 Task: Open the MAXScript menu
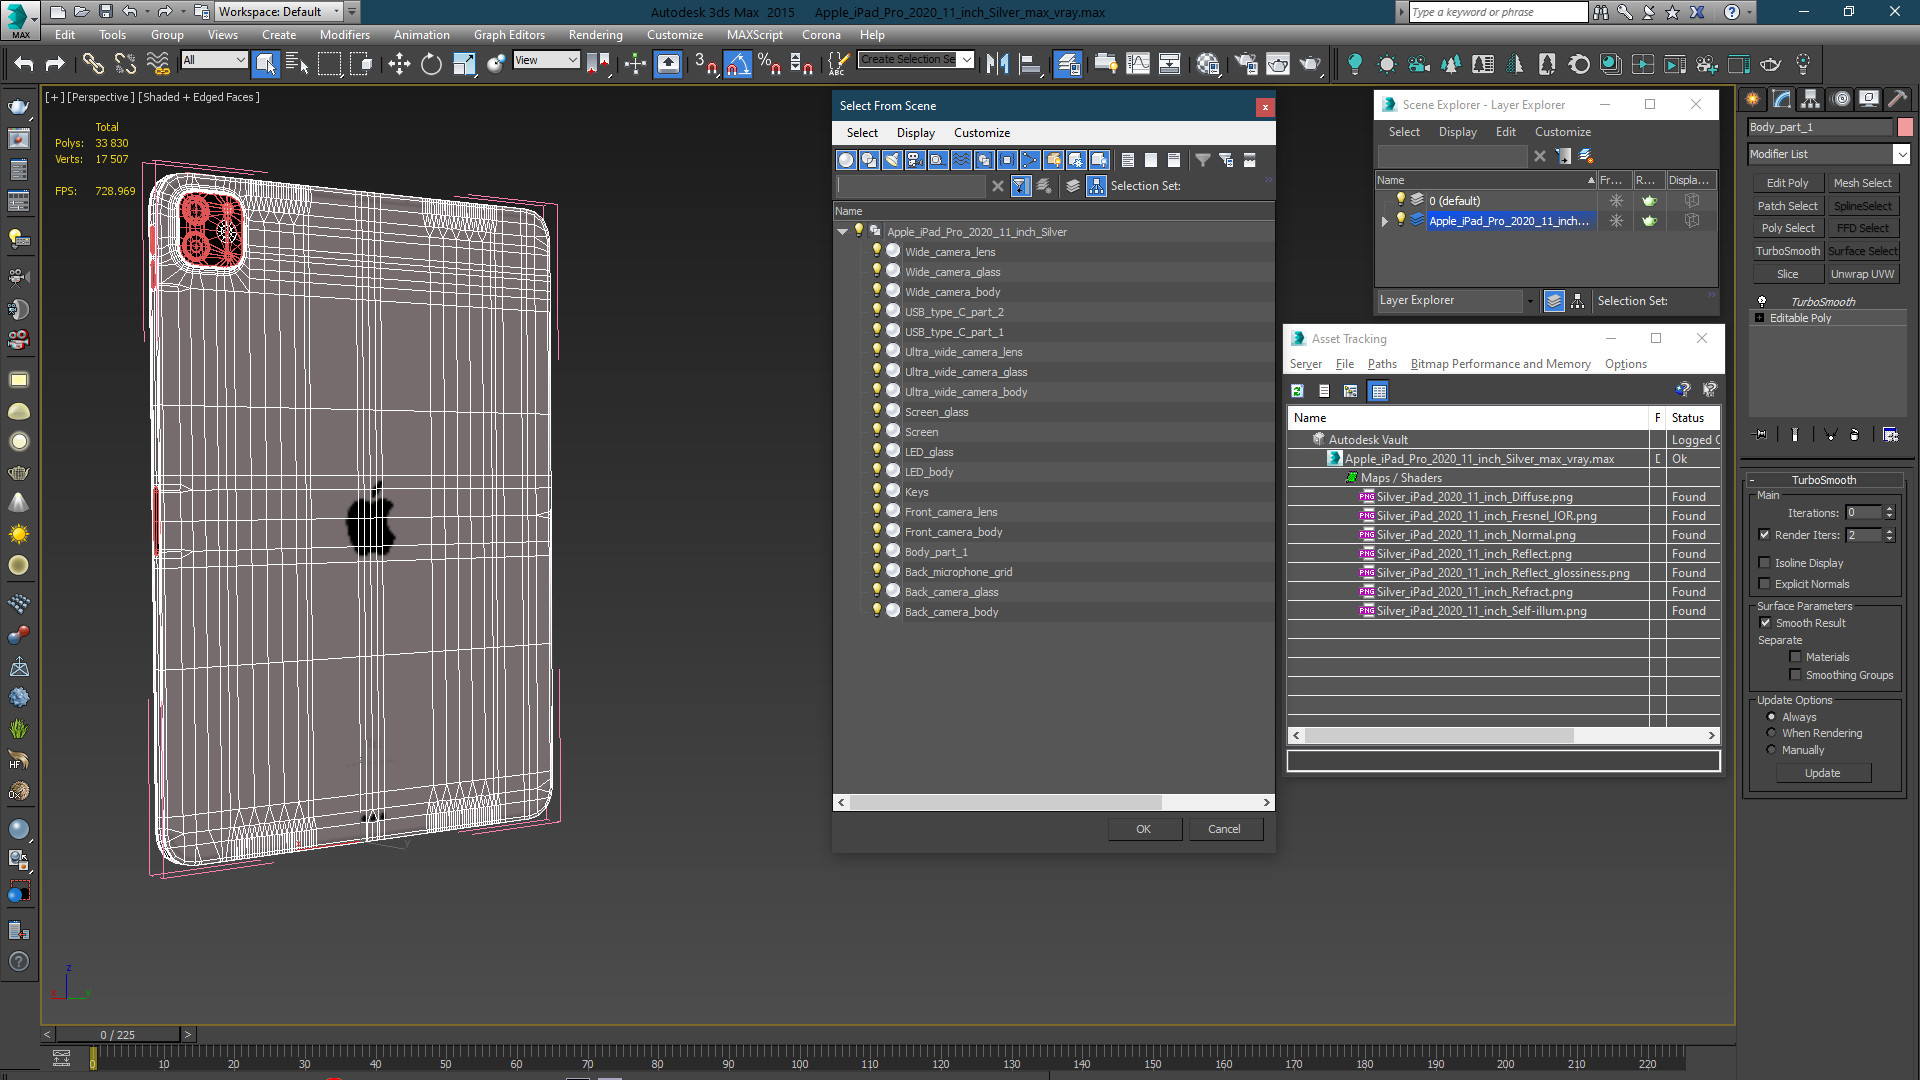coord(754,35)
